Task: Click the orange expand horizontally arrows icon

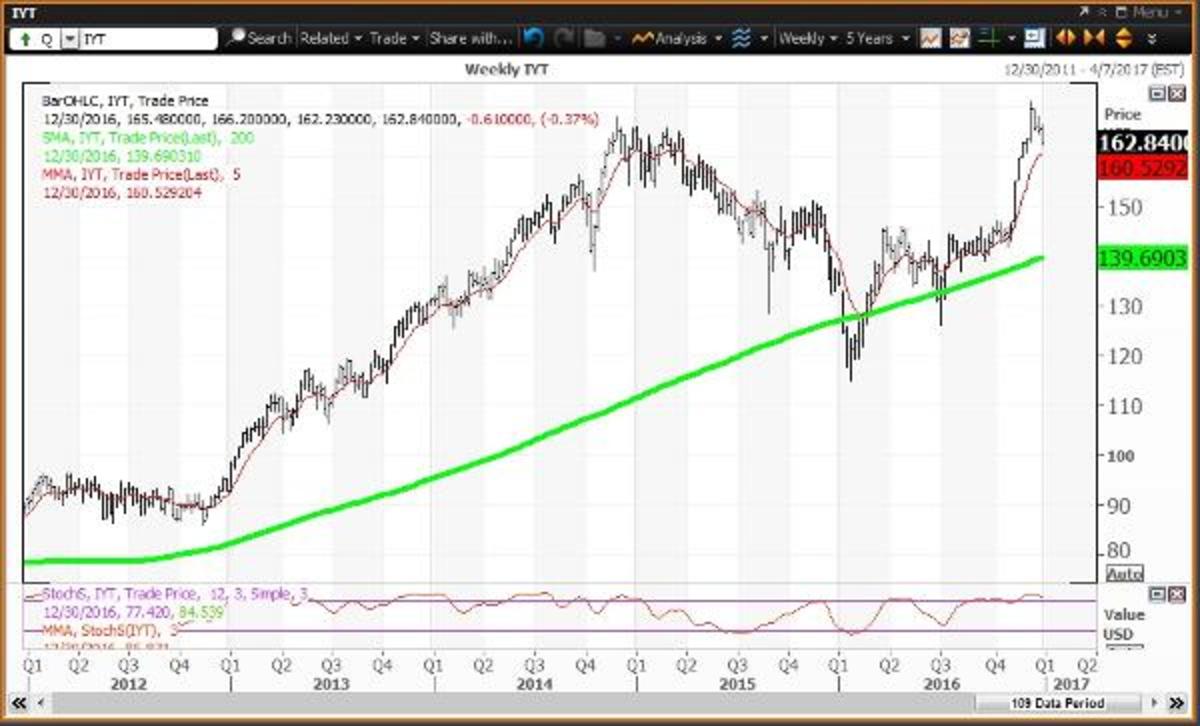Action: (1066, 38)
